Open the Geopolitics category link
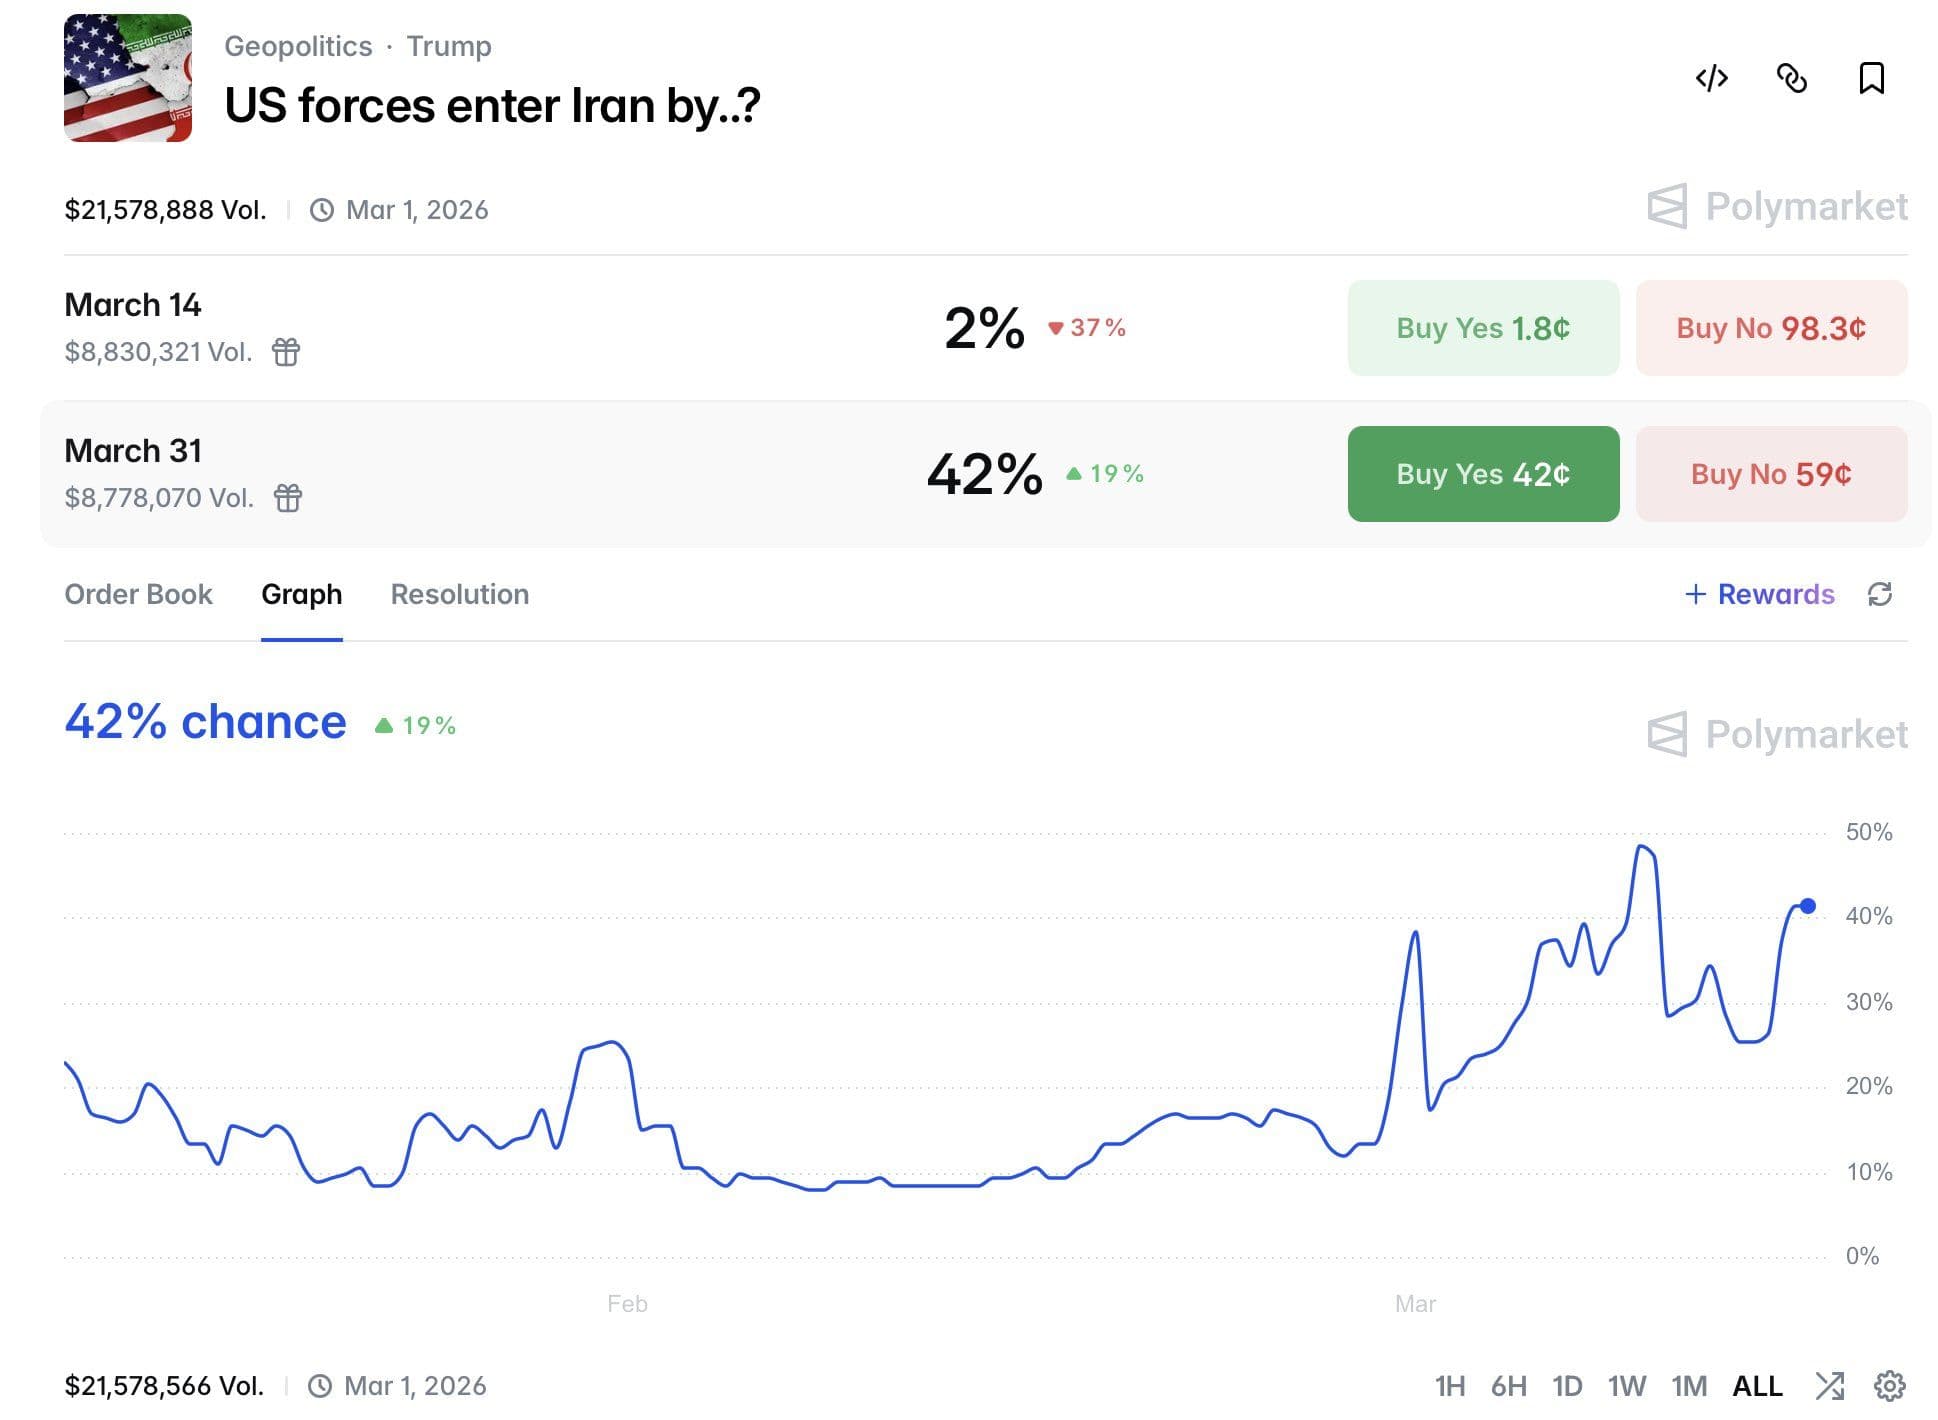The image size is (1938, 1420). point(297,46)
